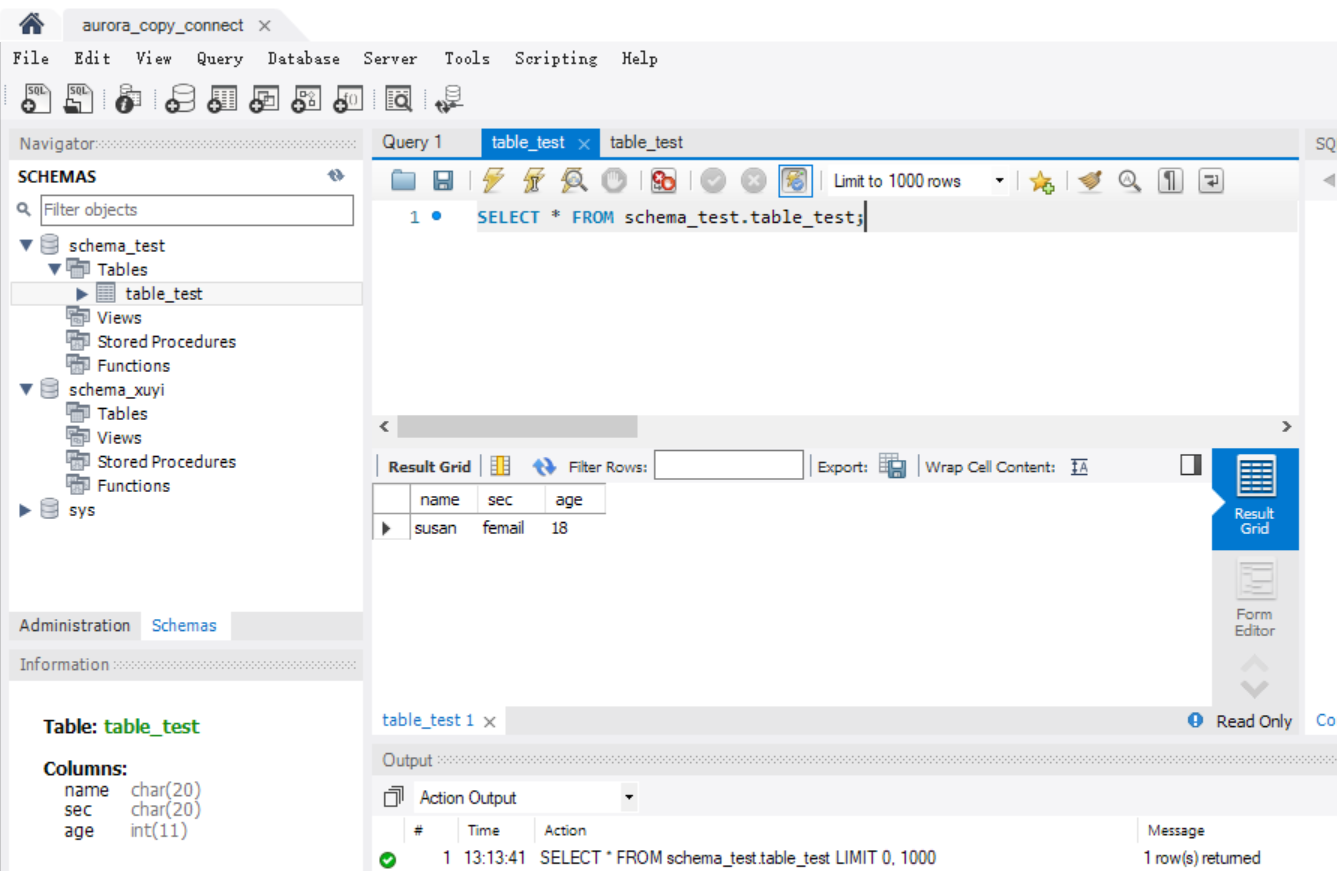Open the find panel with the magnifier icon
The height and width of the screenshot is (871, 1337).
(1130, 181)
